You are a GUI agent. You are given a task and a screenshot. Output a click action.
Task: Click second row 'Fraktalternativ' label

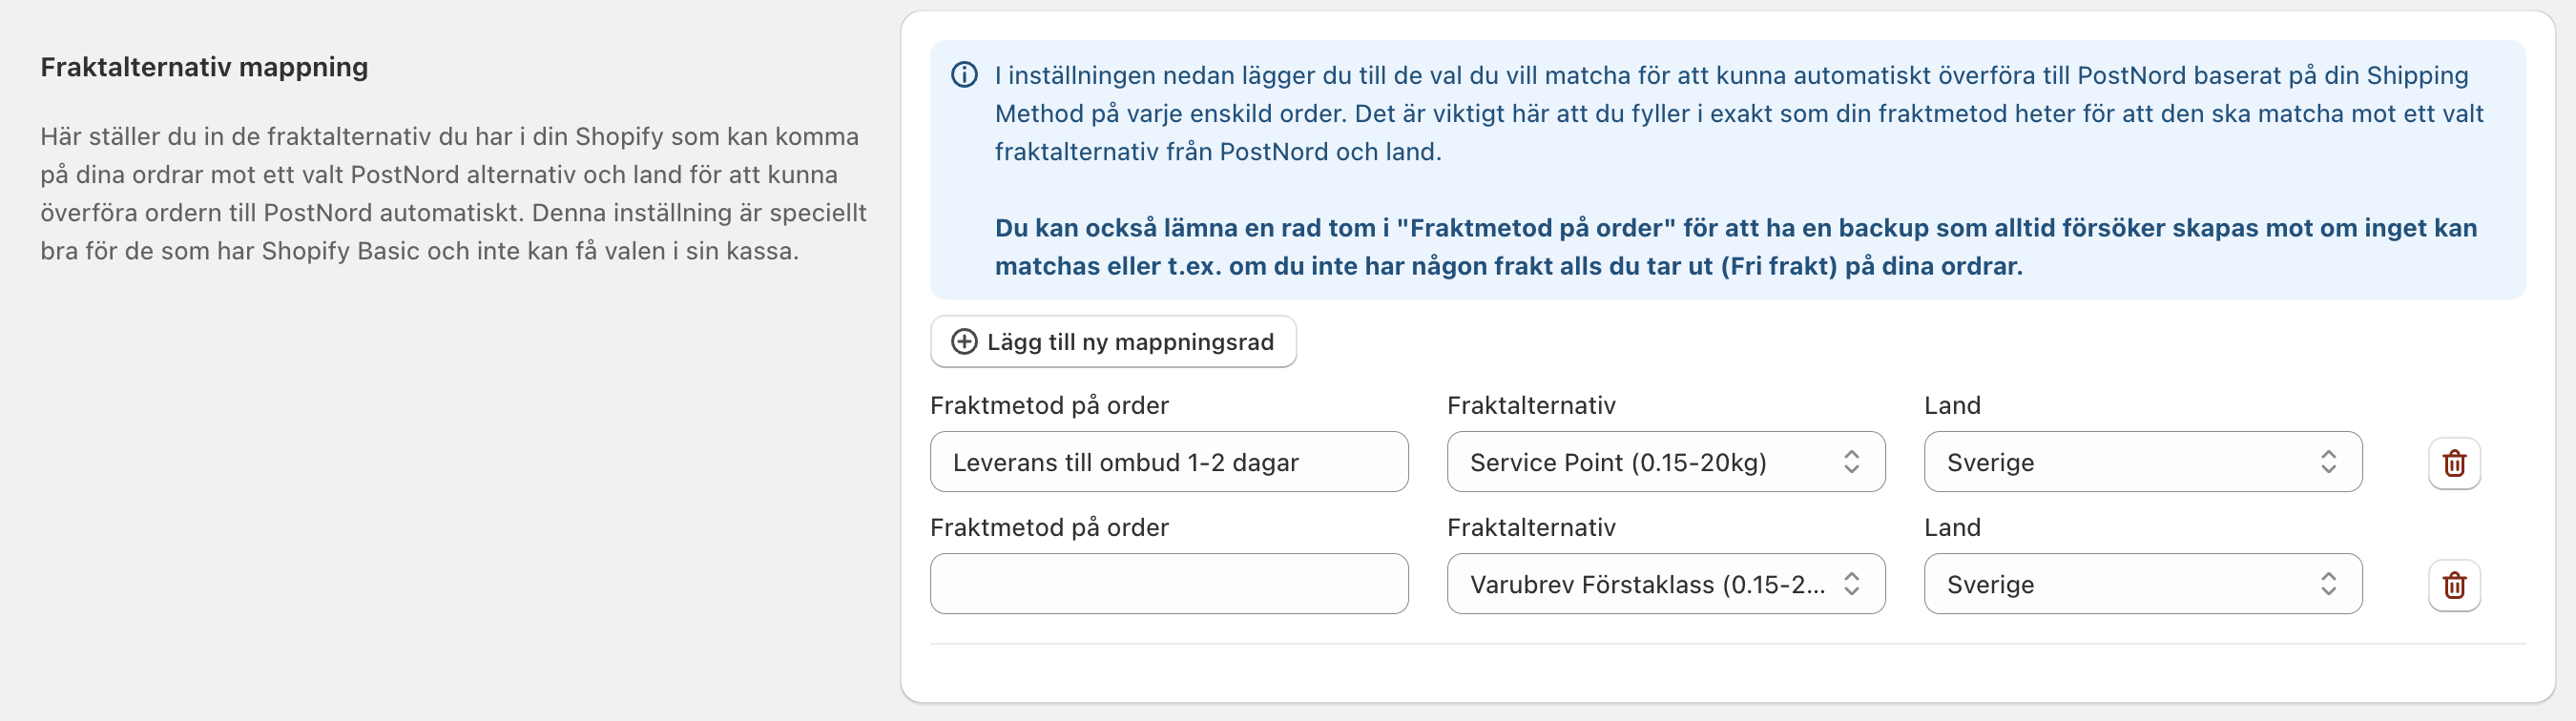point(1531,527)
